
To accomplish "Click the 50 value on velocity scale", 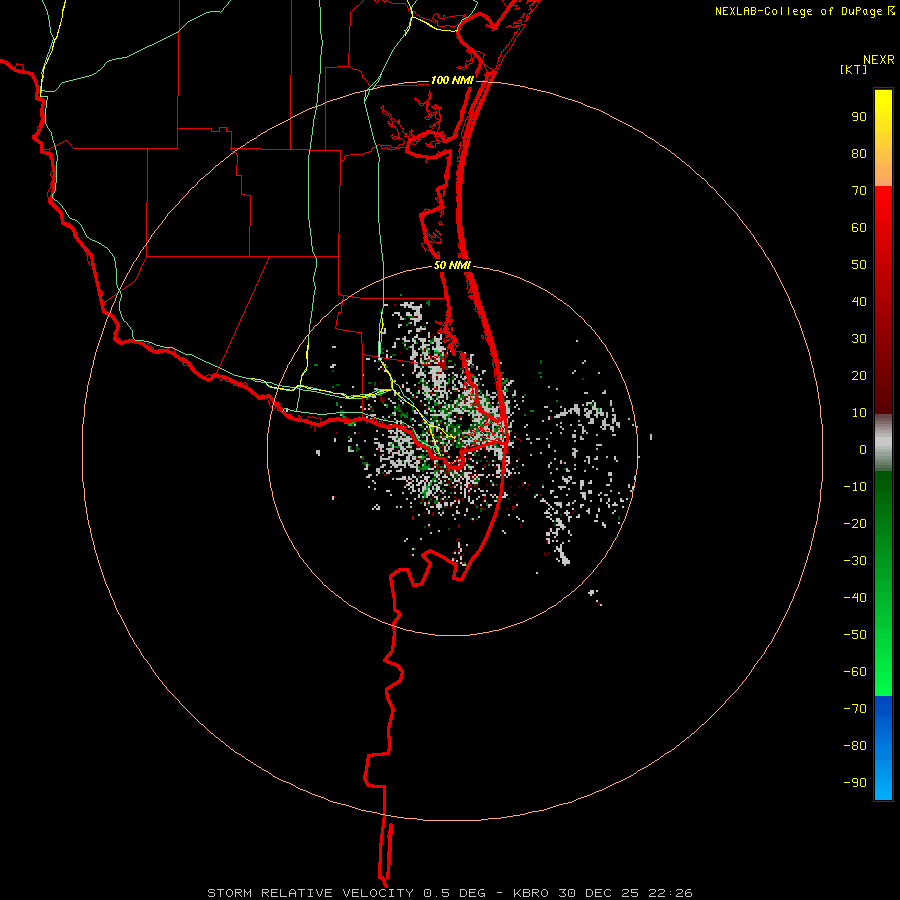I will pyautogui.click(x=859, y=265).
